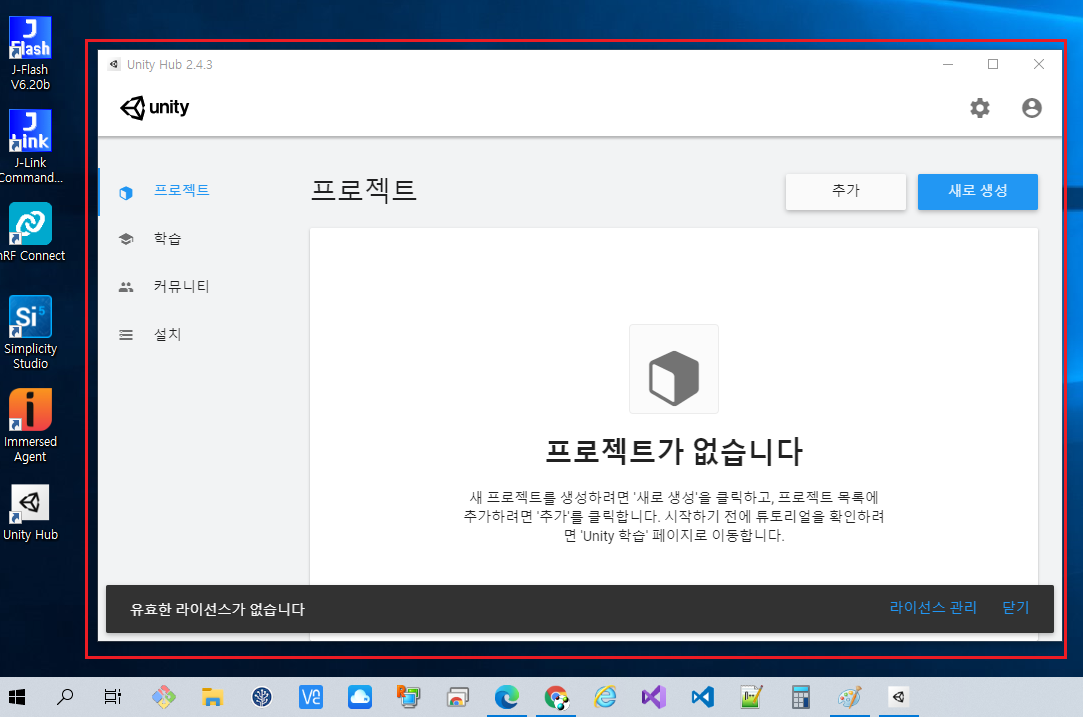Select the Unity Hub desktop shortcut

click(30, 512)
